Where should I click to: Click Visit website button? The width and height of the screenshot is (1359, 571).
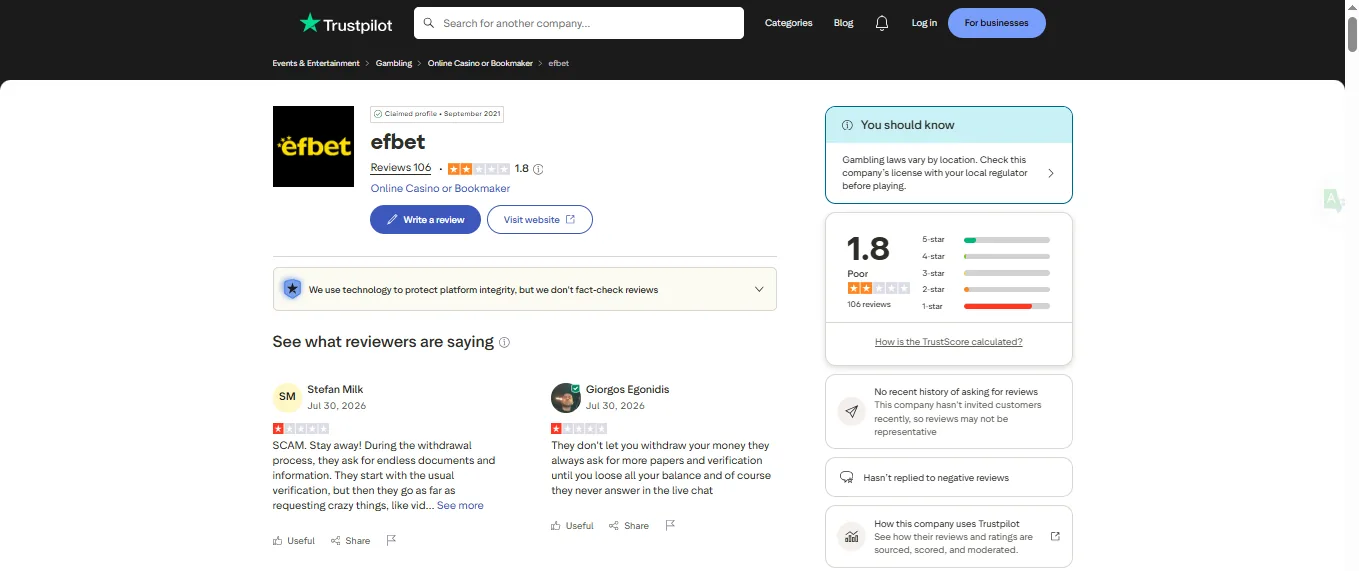tap(540, 219)
